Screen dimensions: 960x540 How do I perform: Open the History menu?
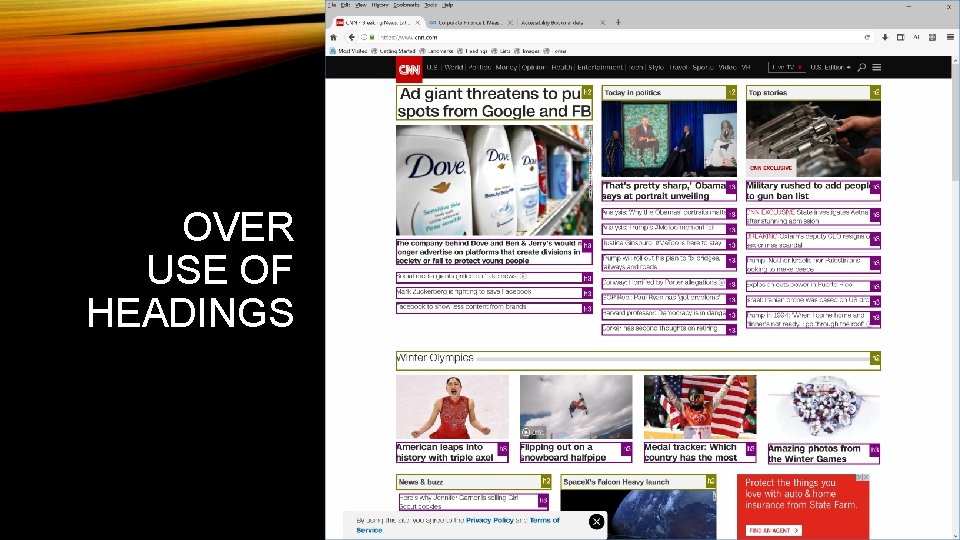click(380, 5)
